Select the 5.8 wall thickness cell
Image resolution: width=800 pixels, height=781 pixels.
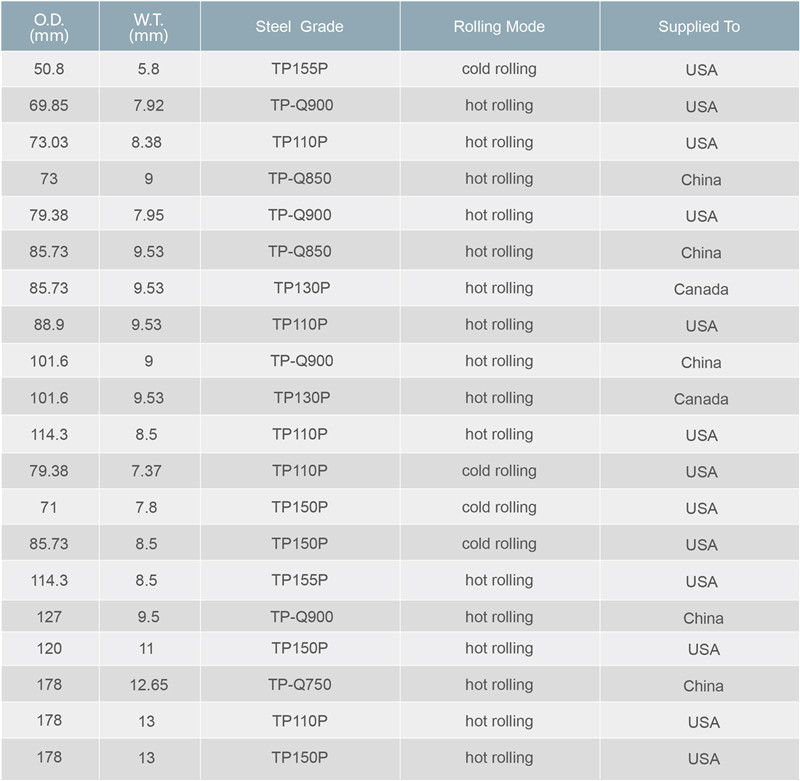pos(149,69)
